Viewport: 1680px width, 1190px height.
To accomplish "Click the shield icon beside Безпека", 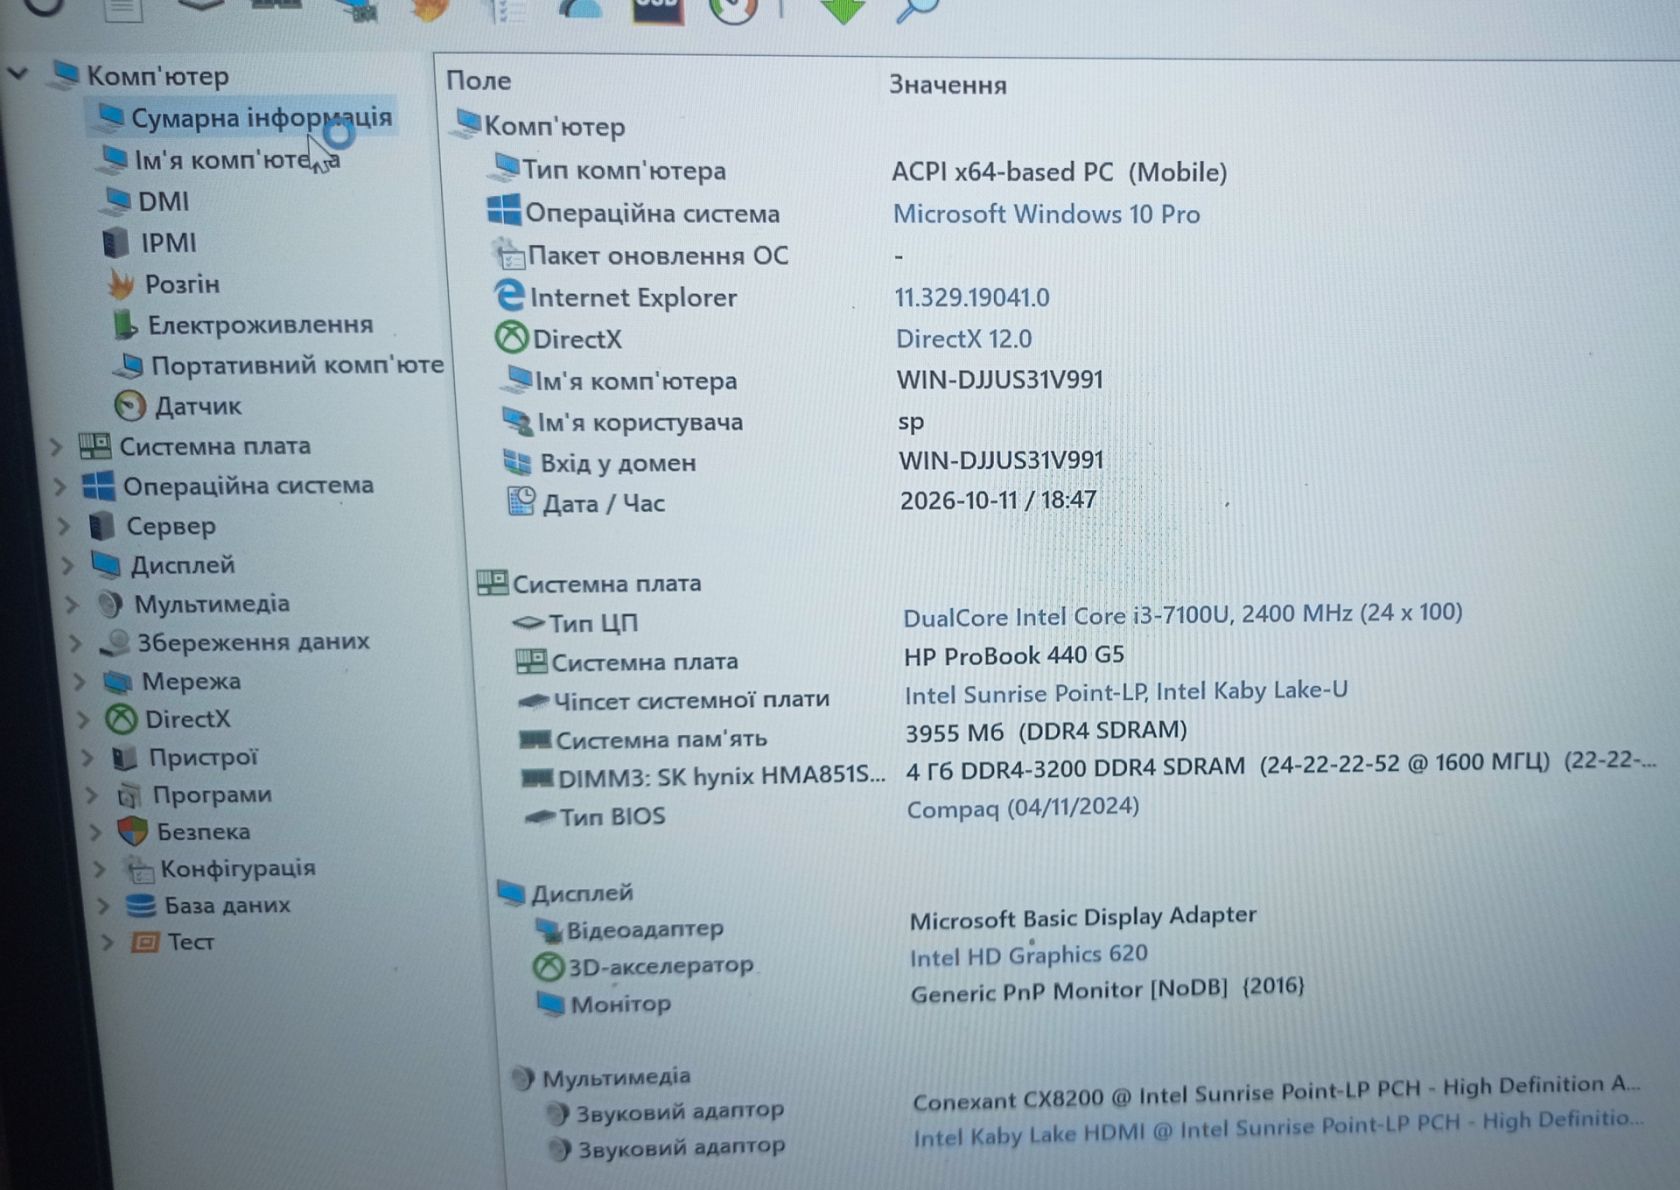I will pyautogui.click(x=132, y=831).
